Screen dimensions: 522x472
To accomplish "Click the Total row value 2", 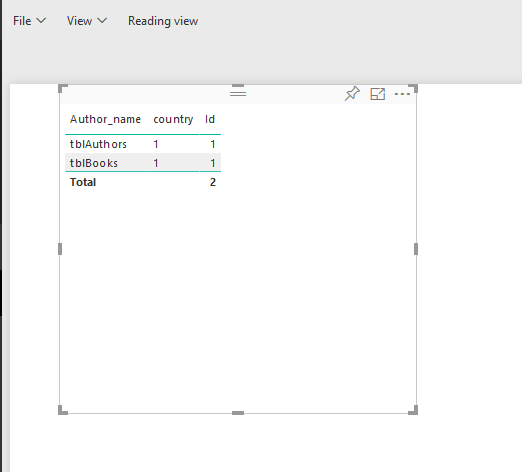I will [x=213, y=182].
